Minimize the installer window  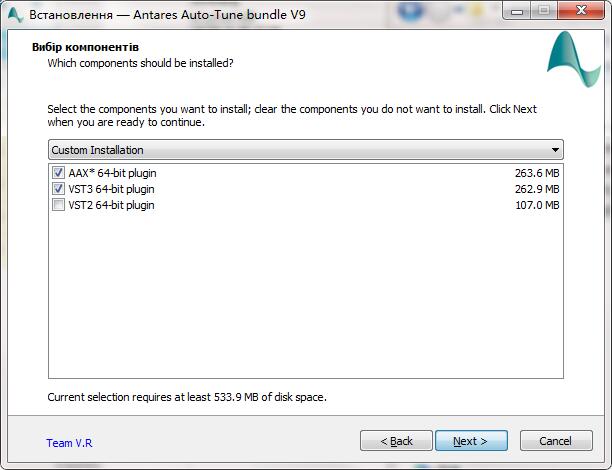pos(517,11)
